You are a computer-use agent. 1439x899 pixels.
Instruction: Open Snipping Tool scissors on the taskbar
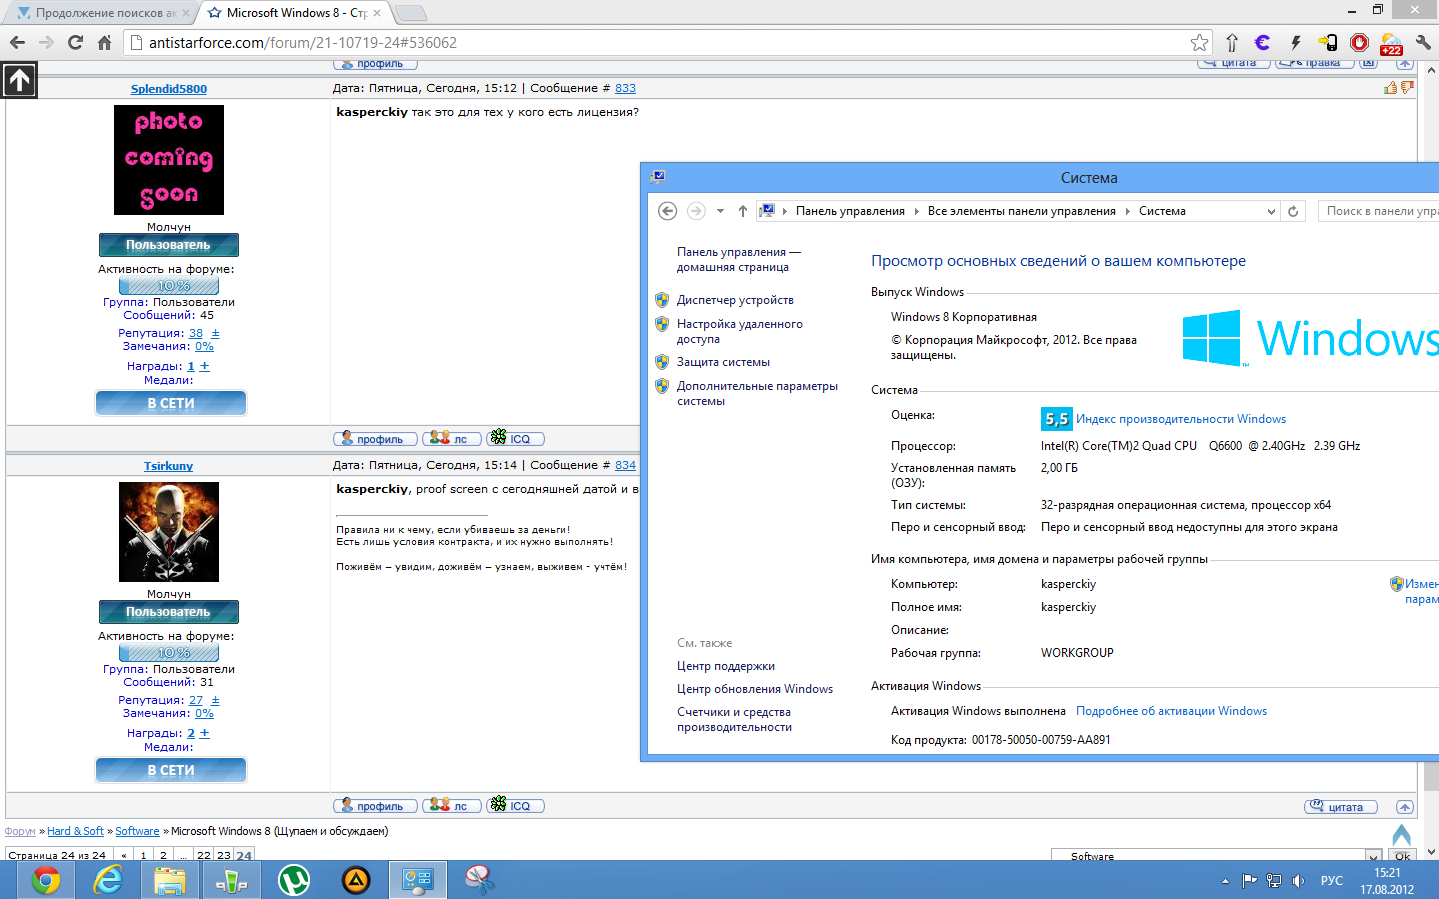click(480, 880)
